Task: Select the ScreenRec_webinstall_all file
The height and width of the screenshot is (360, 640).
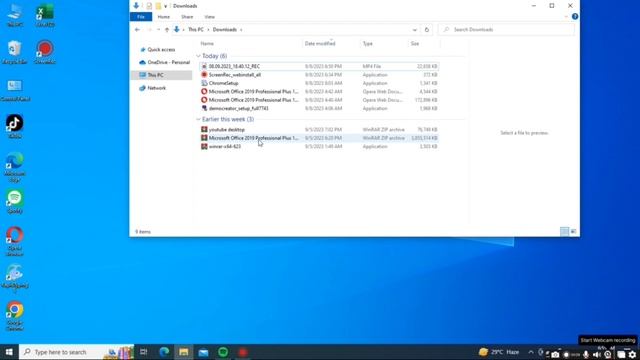Action: (319, 75)
